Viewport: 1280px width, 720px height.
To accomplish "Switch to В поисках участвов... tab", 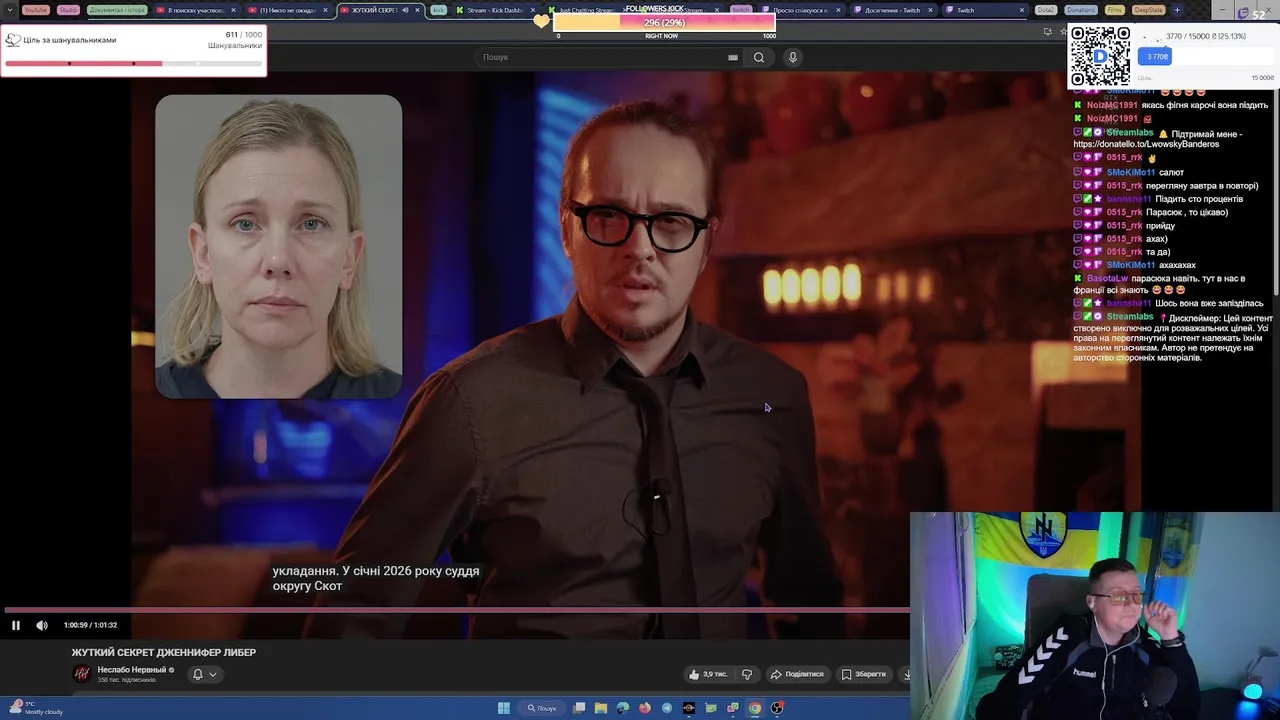I will click(194, 10).
